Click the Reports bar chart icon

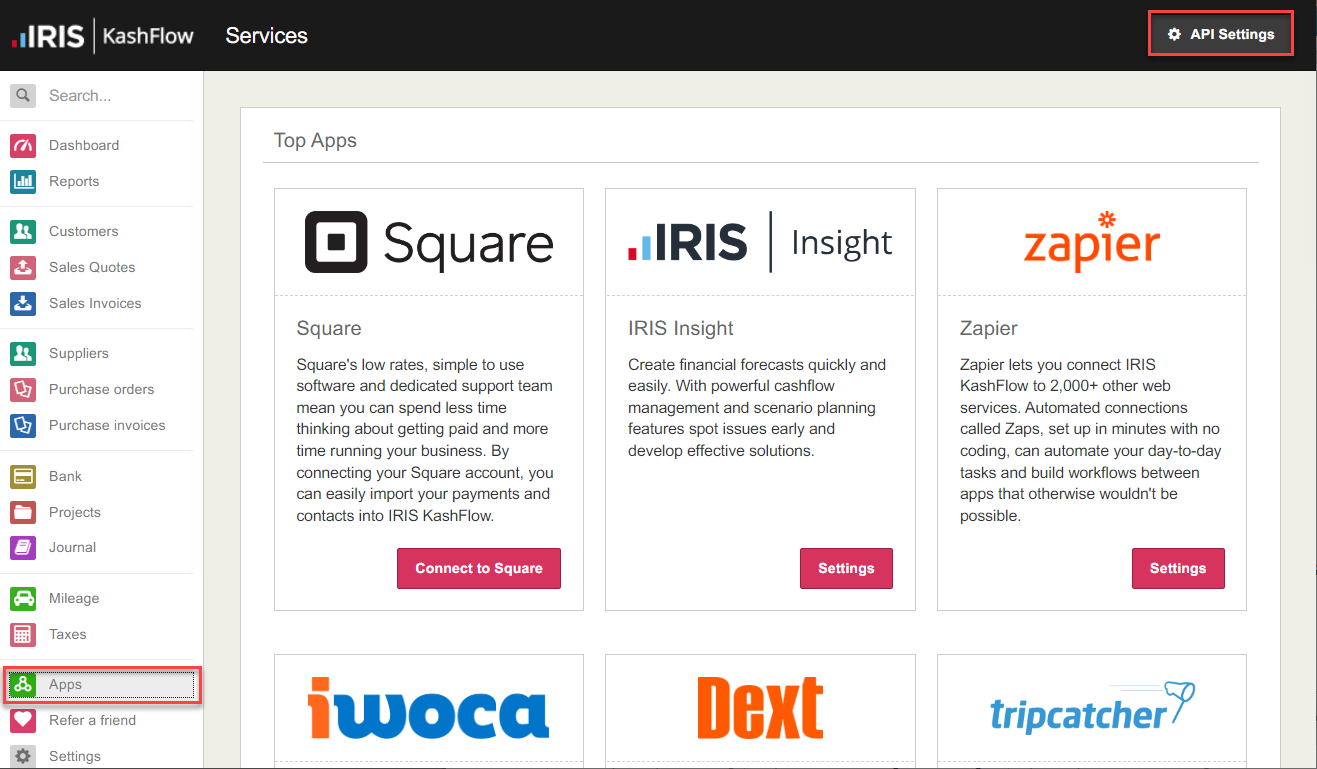coord(23,181)
